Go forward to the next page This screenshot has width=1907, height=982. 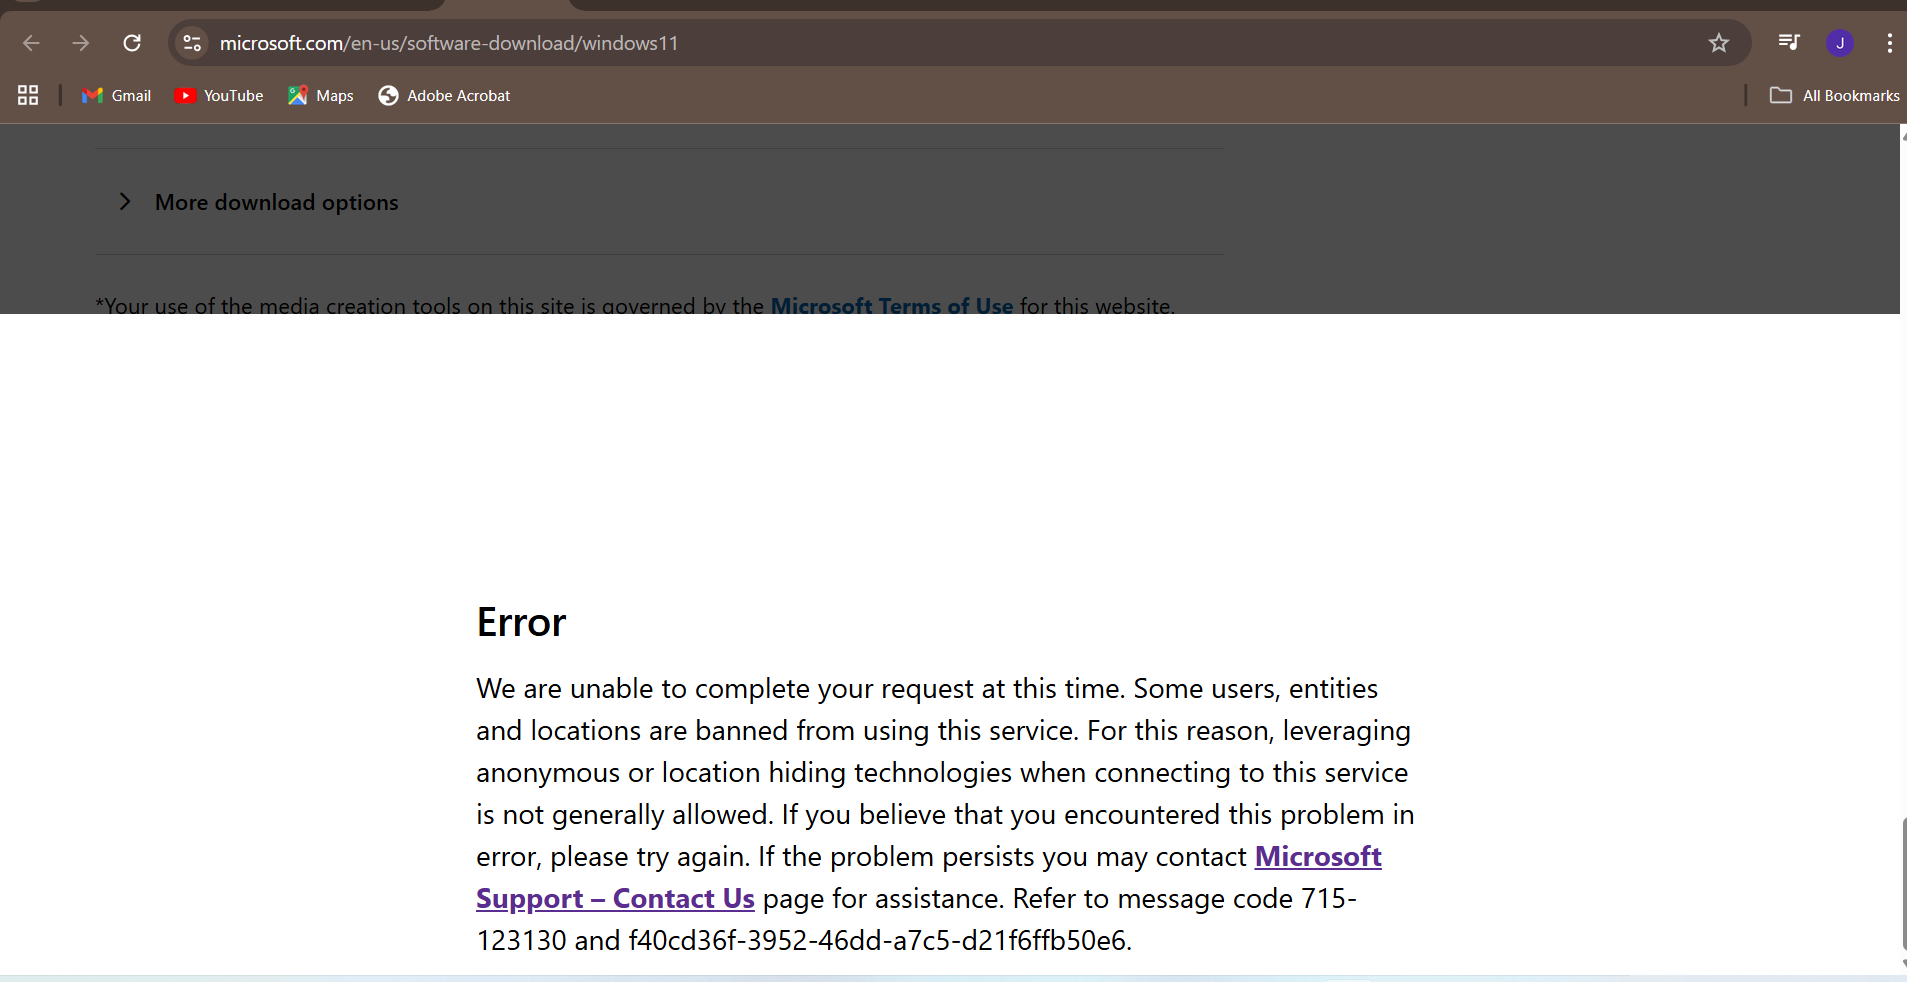81,43
